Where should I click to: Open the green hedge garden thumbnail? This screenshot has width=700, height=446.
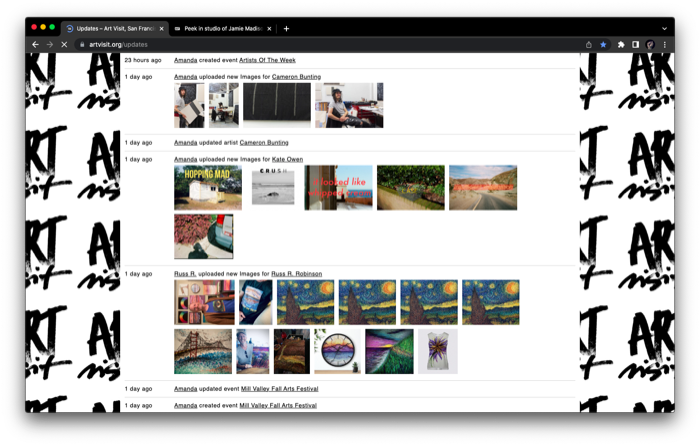411,188
